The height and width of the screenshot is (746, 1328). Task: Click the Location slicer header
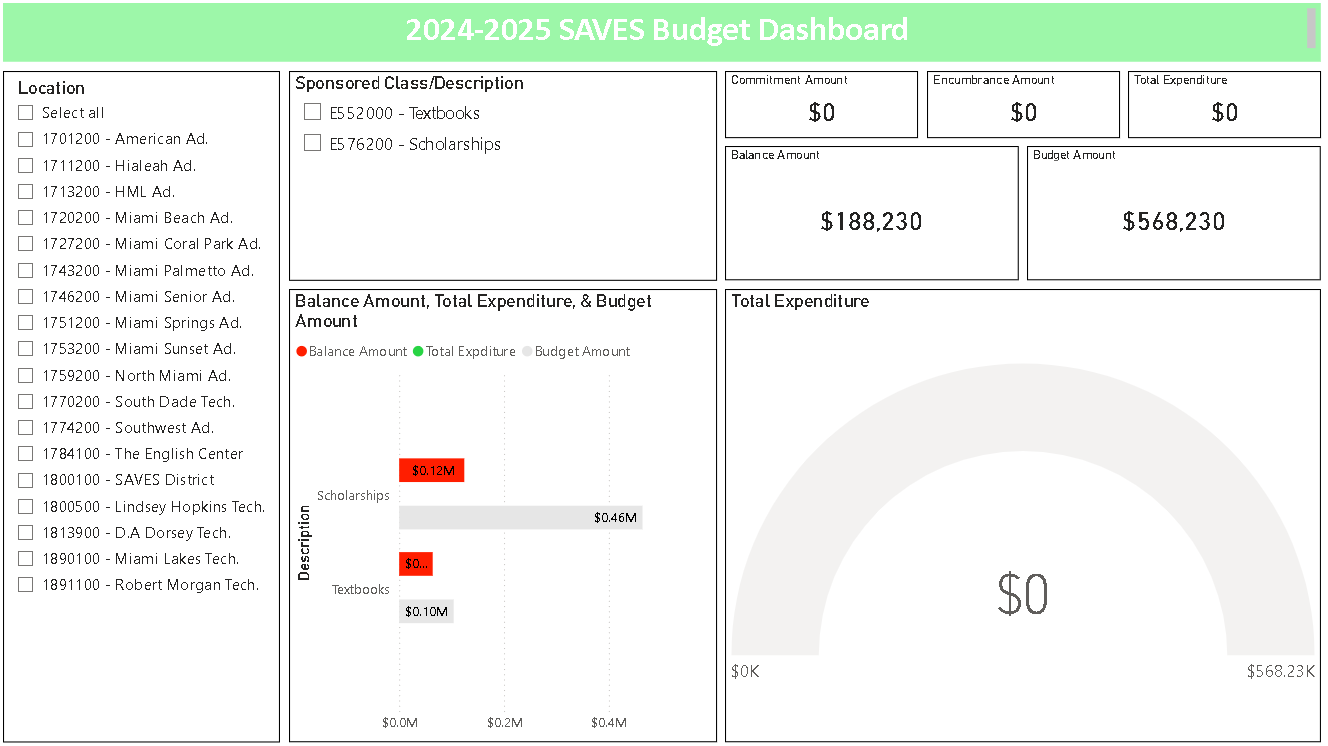[x=51, y=88]
